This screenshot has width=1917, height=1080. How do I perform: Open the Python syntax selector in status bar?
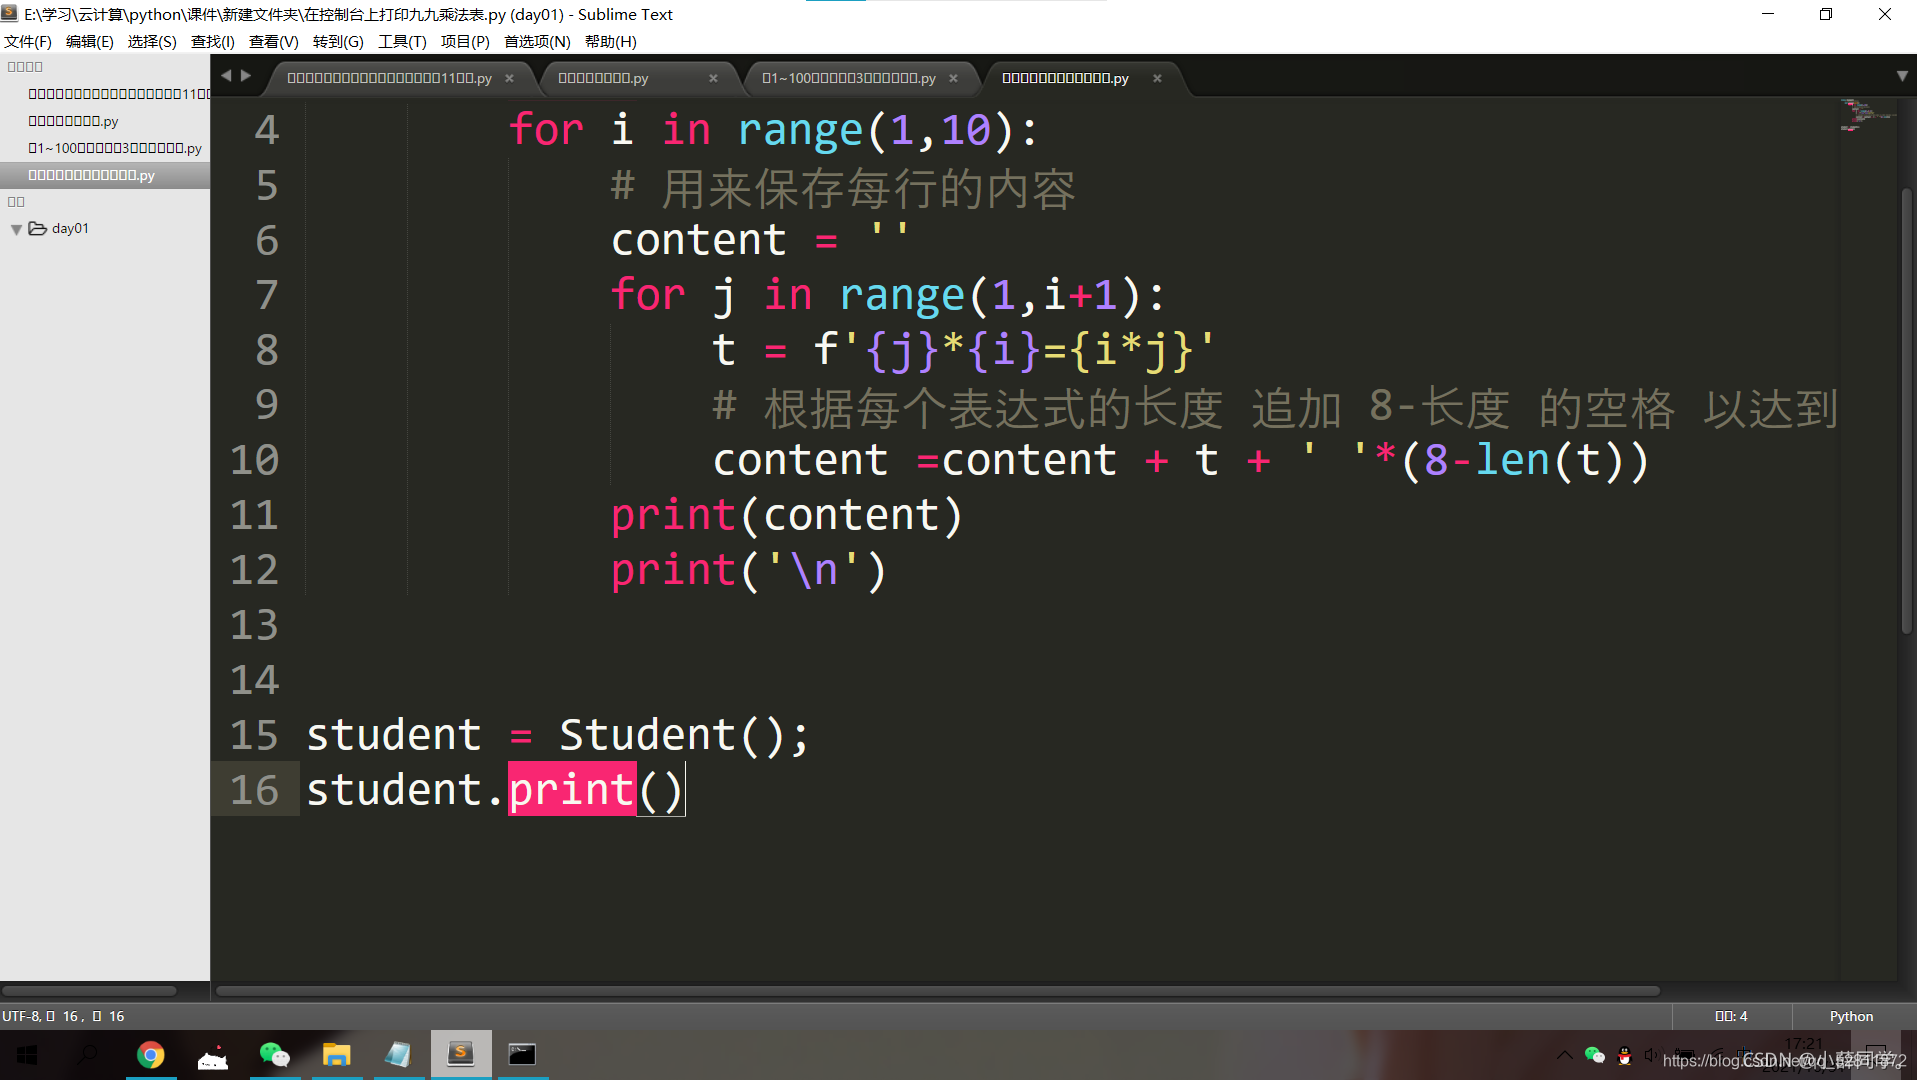tap(1851, 1016)
